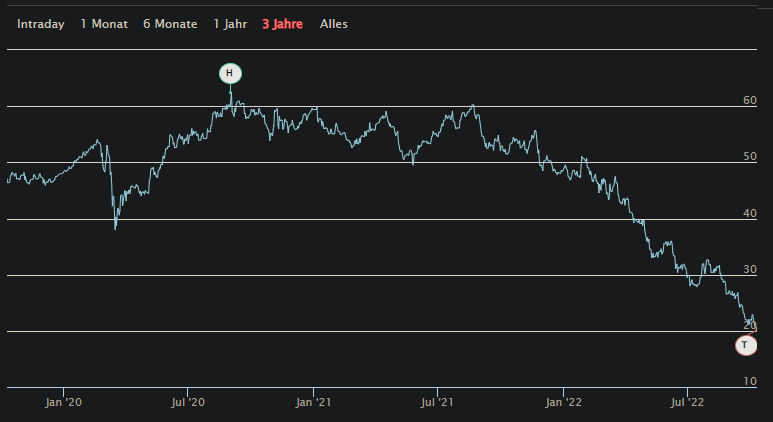Show full history with Alles
773x422 pixels.
click(334, 24)
